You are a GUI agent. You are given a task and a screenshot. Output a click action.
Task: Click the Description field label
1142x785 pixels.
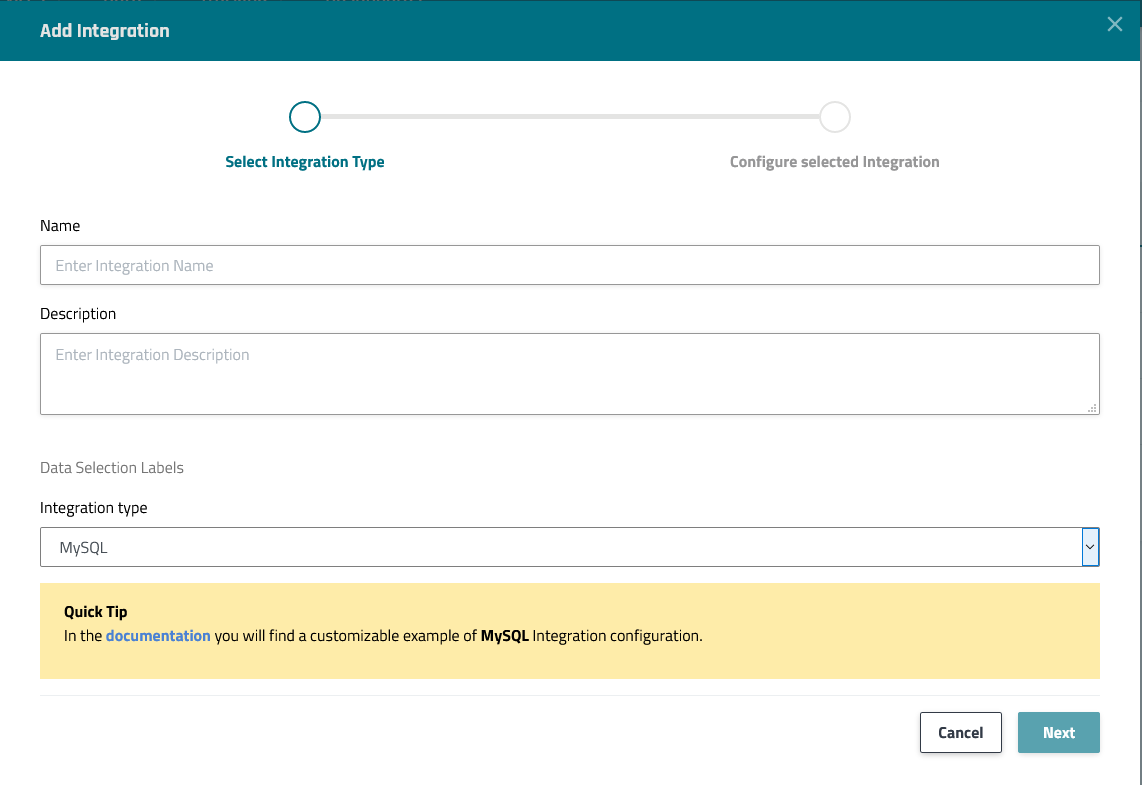(x=78, y=314)
